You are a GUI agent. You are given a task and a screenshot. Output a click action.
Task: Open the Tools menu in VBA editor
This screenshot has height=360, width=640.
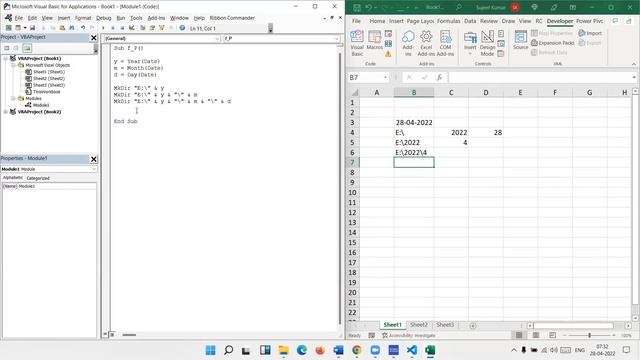136,18
